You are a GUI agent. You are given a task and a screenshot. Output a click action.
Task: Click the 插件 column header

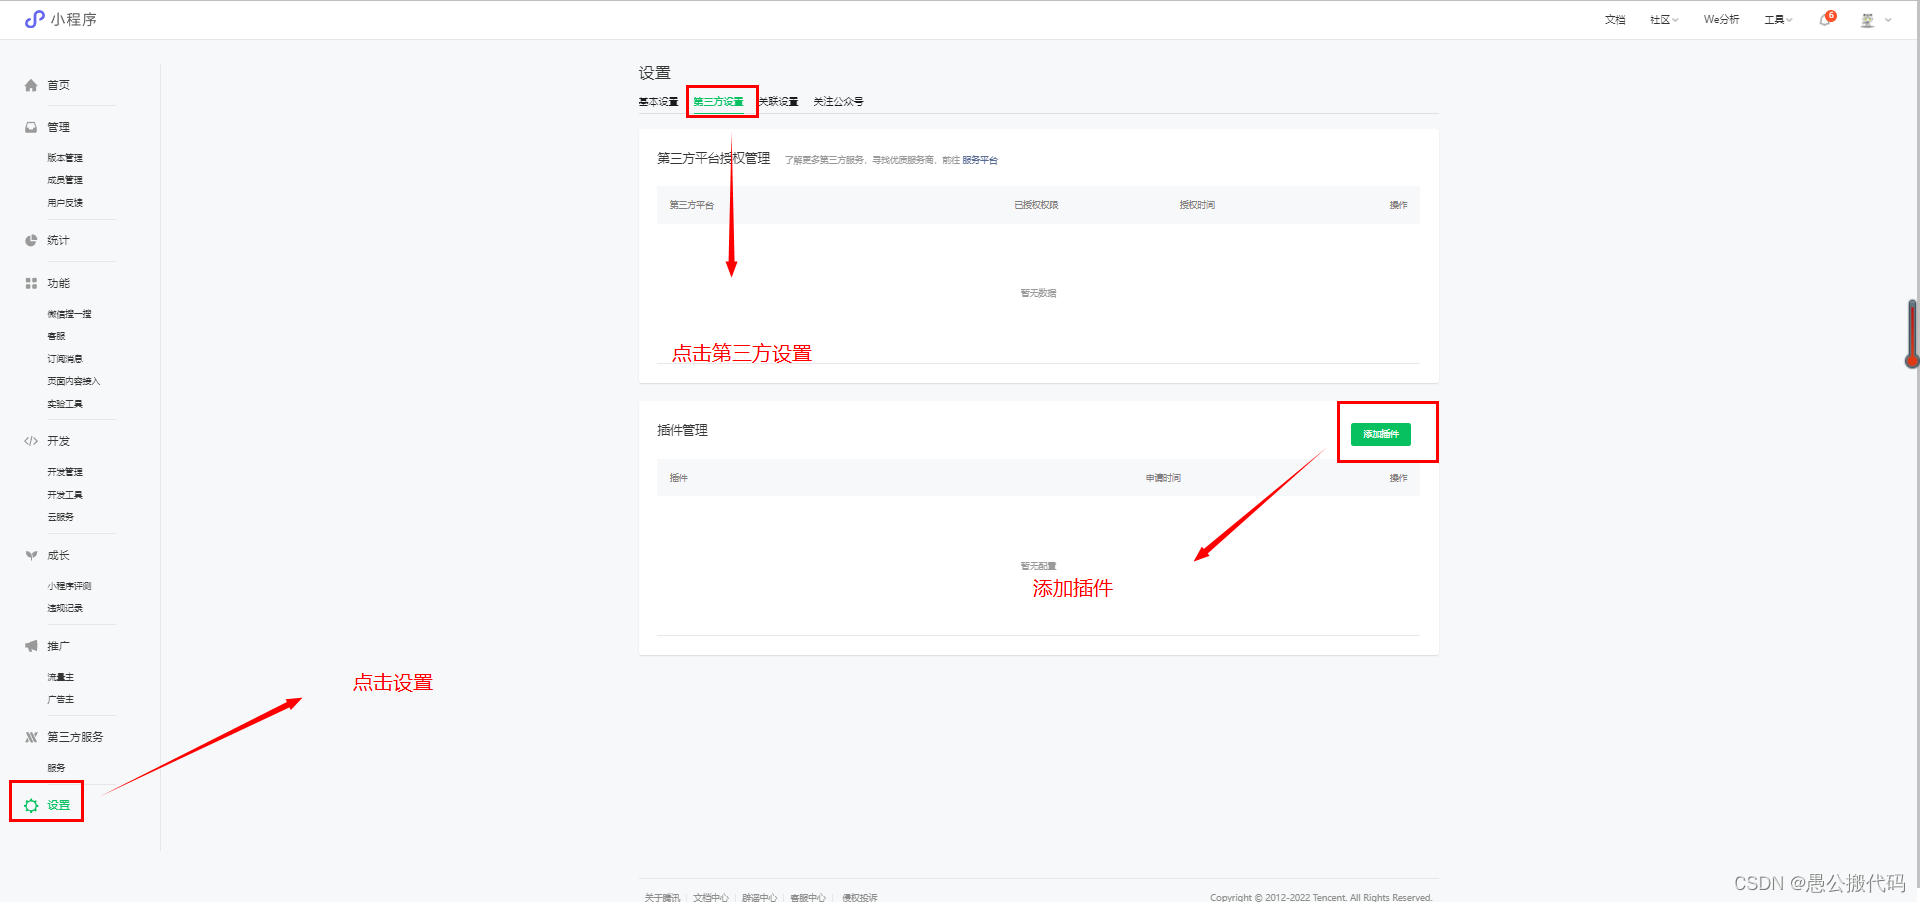point(679,478)
